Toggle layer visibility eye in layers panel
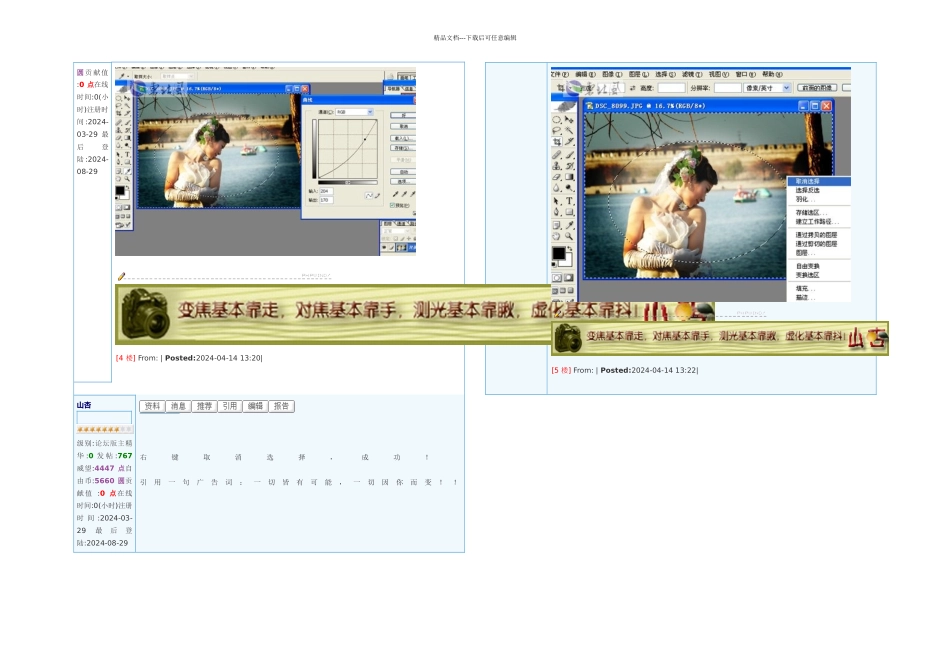Screen dimensions: 950x672 384,247
